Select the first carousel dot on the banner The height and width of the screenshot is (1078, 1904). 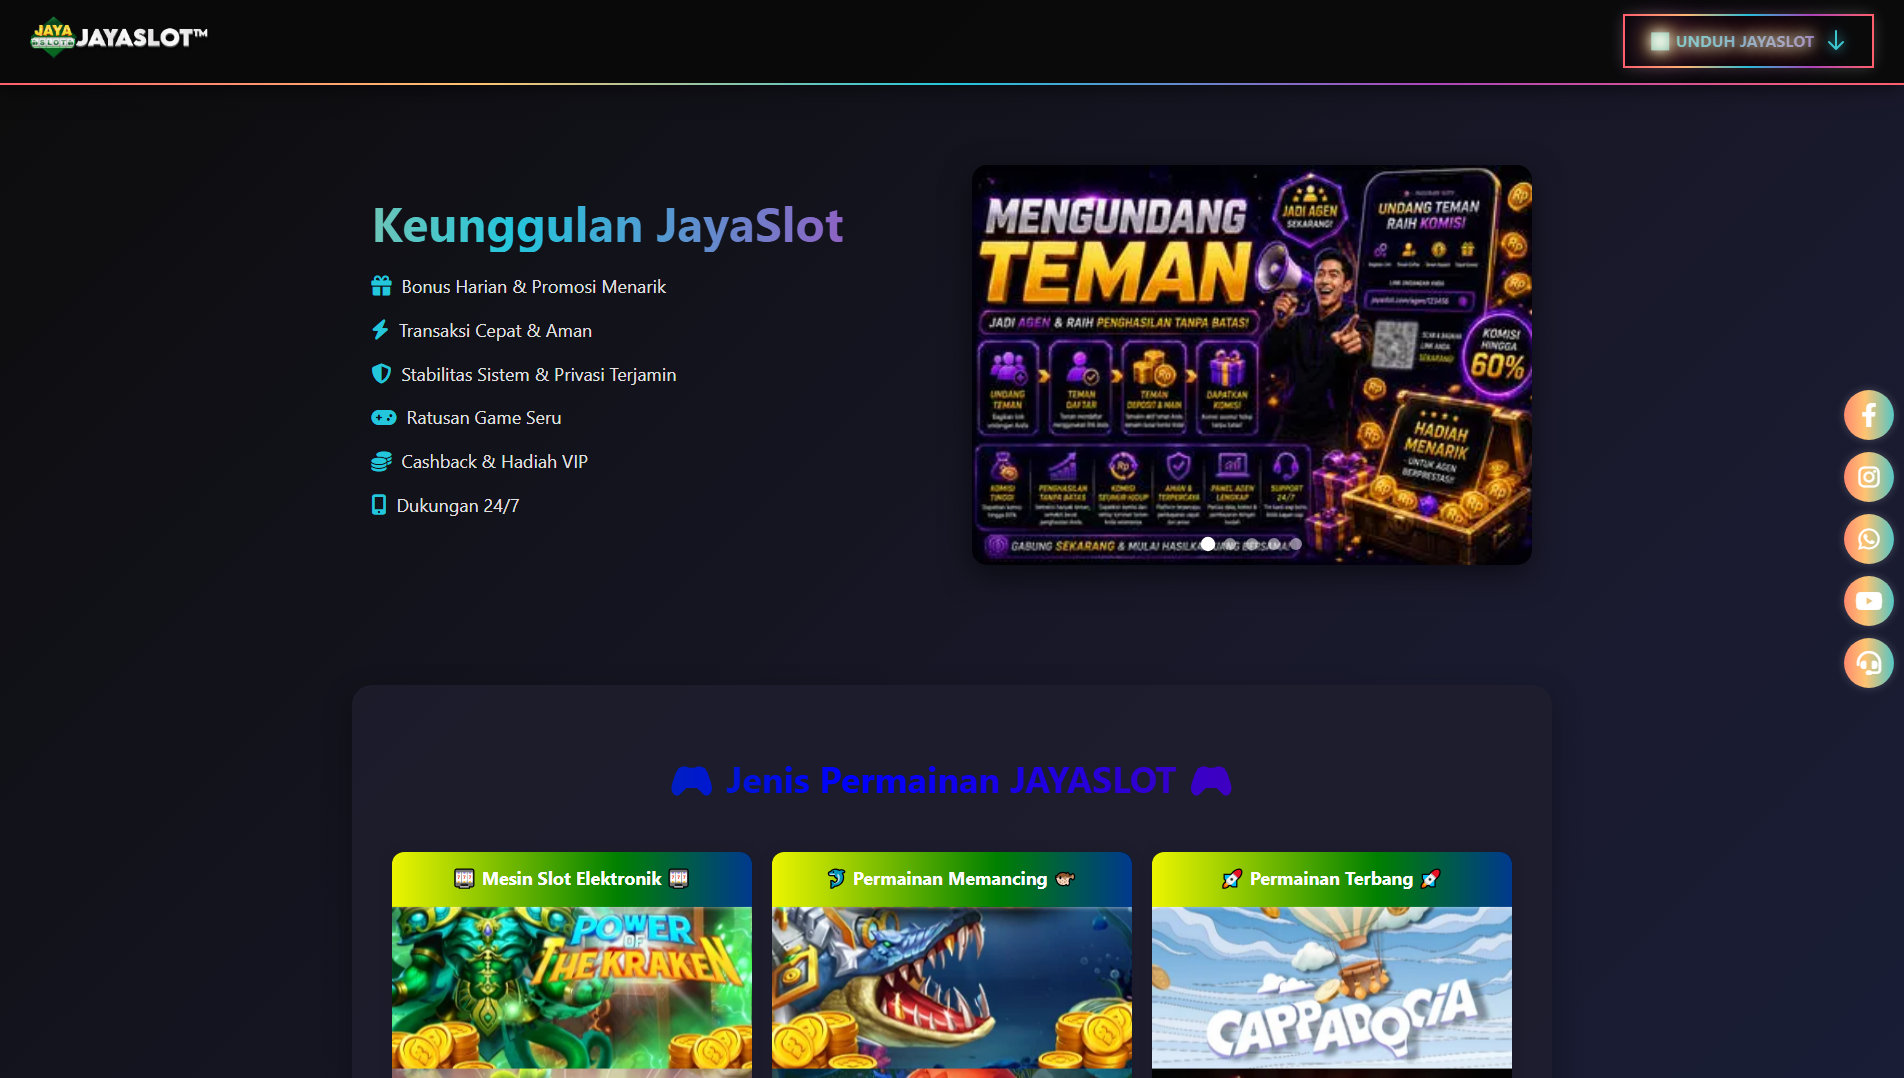point(1208,544)
